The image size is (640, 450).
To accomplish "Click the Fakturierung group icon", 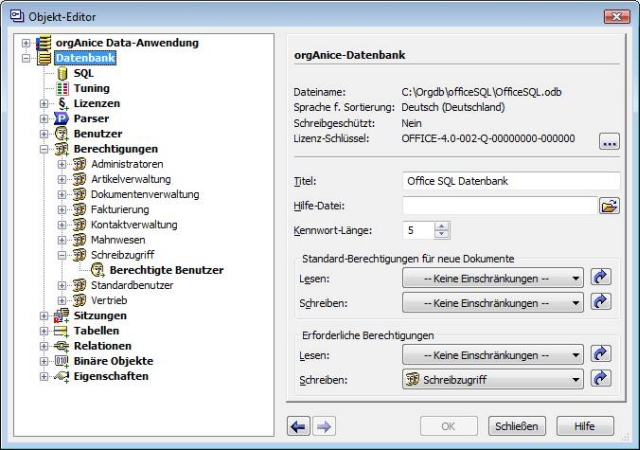I will click(x=80, y=209).
